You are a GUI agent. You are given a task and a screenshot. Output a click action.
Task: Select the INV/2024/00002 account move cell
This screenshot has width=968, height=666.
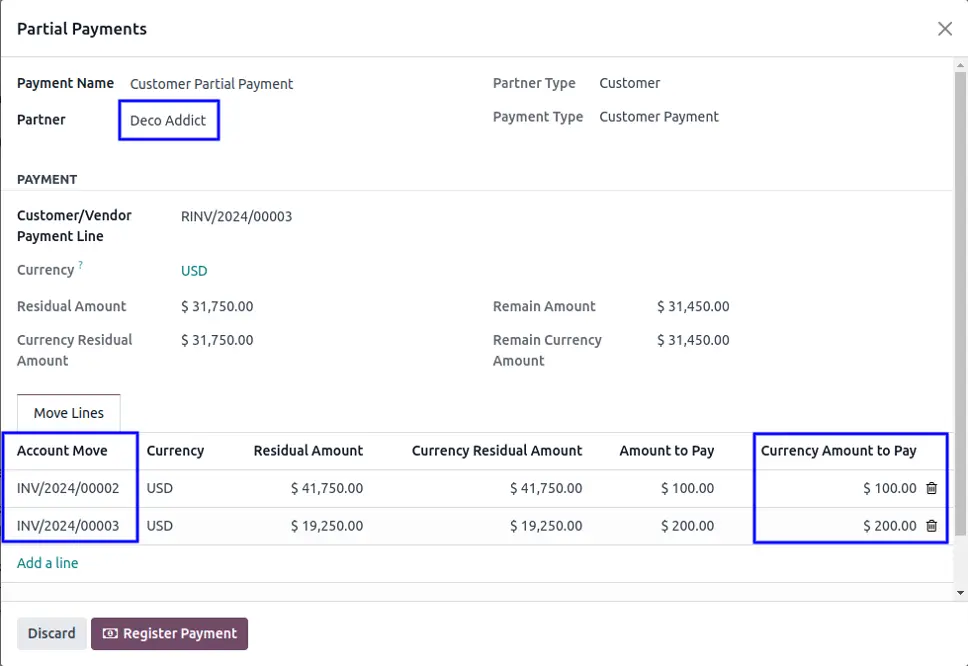68,488
